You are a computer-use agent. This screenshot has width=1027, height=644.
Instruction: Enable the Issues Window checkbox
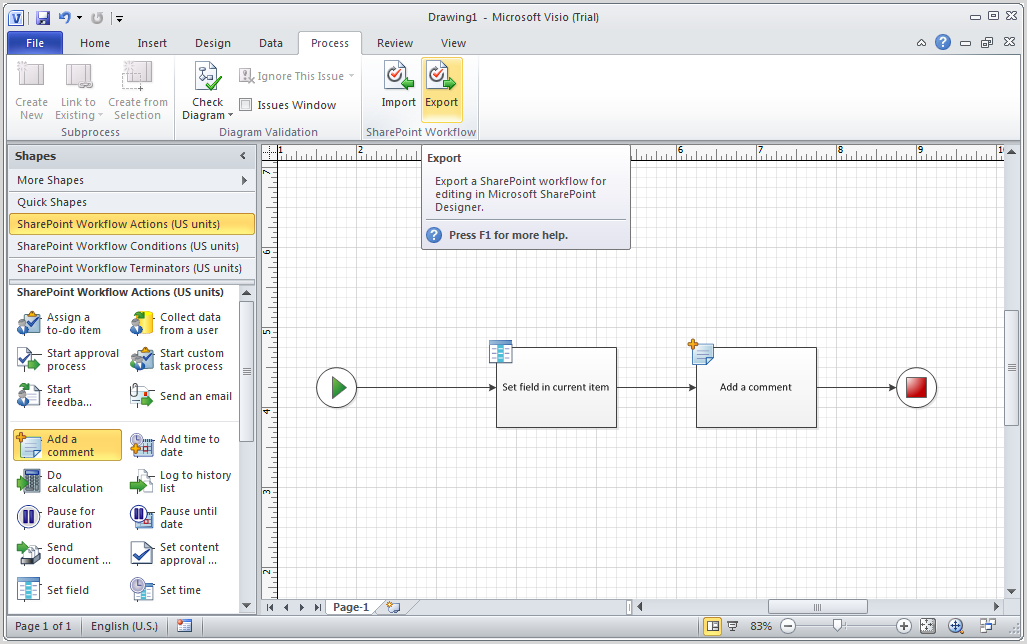point(246,105)
